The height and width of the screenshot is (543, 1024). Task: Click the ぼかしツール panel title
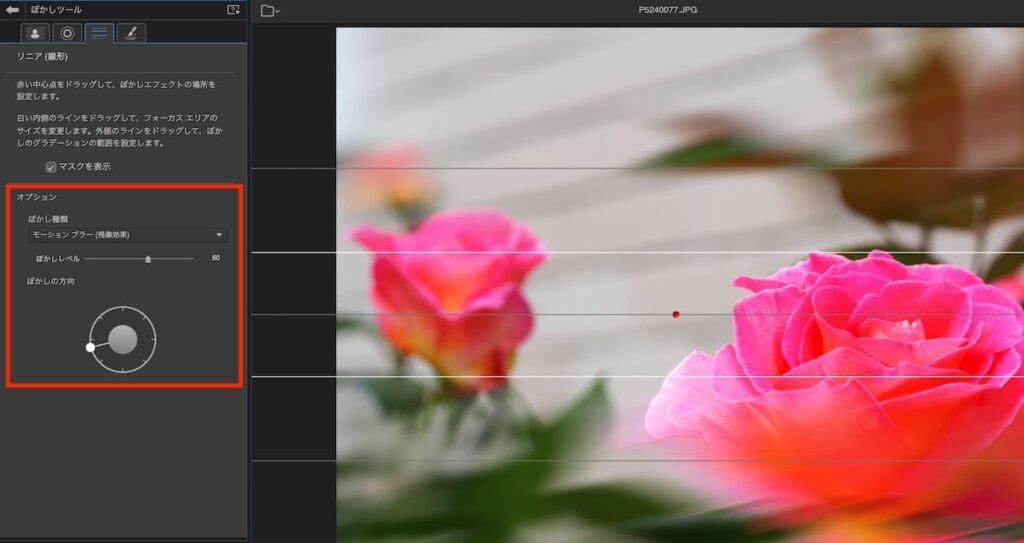(56, 10)
